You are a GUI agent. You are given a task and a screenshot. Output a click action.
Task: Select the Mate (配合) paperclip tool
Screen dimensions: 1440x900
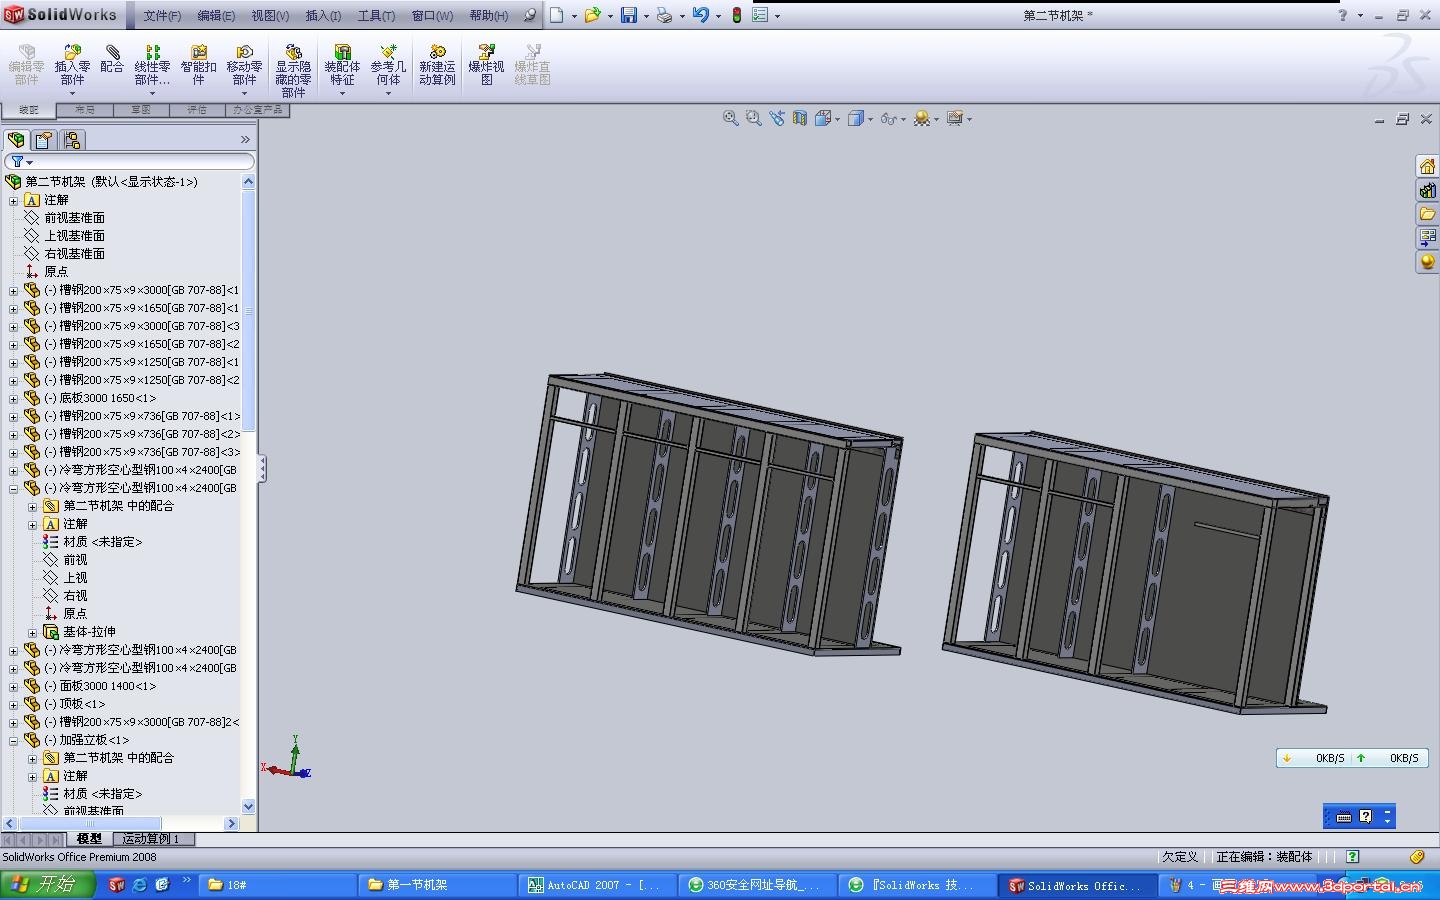(x=112, y=59)
